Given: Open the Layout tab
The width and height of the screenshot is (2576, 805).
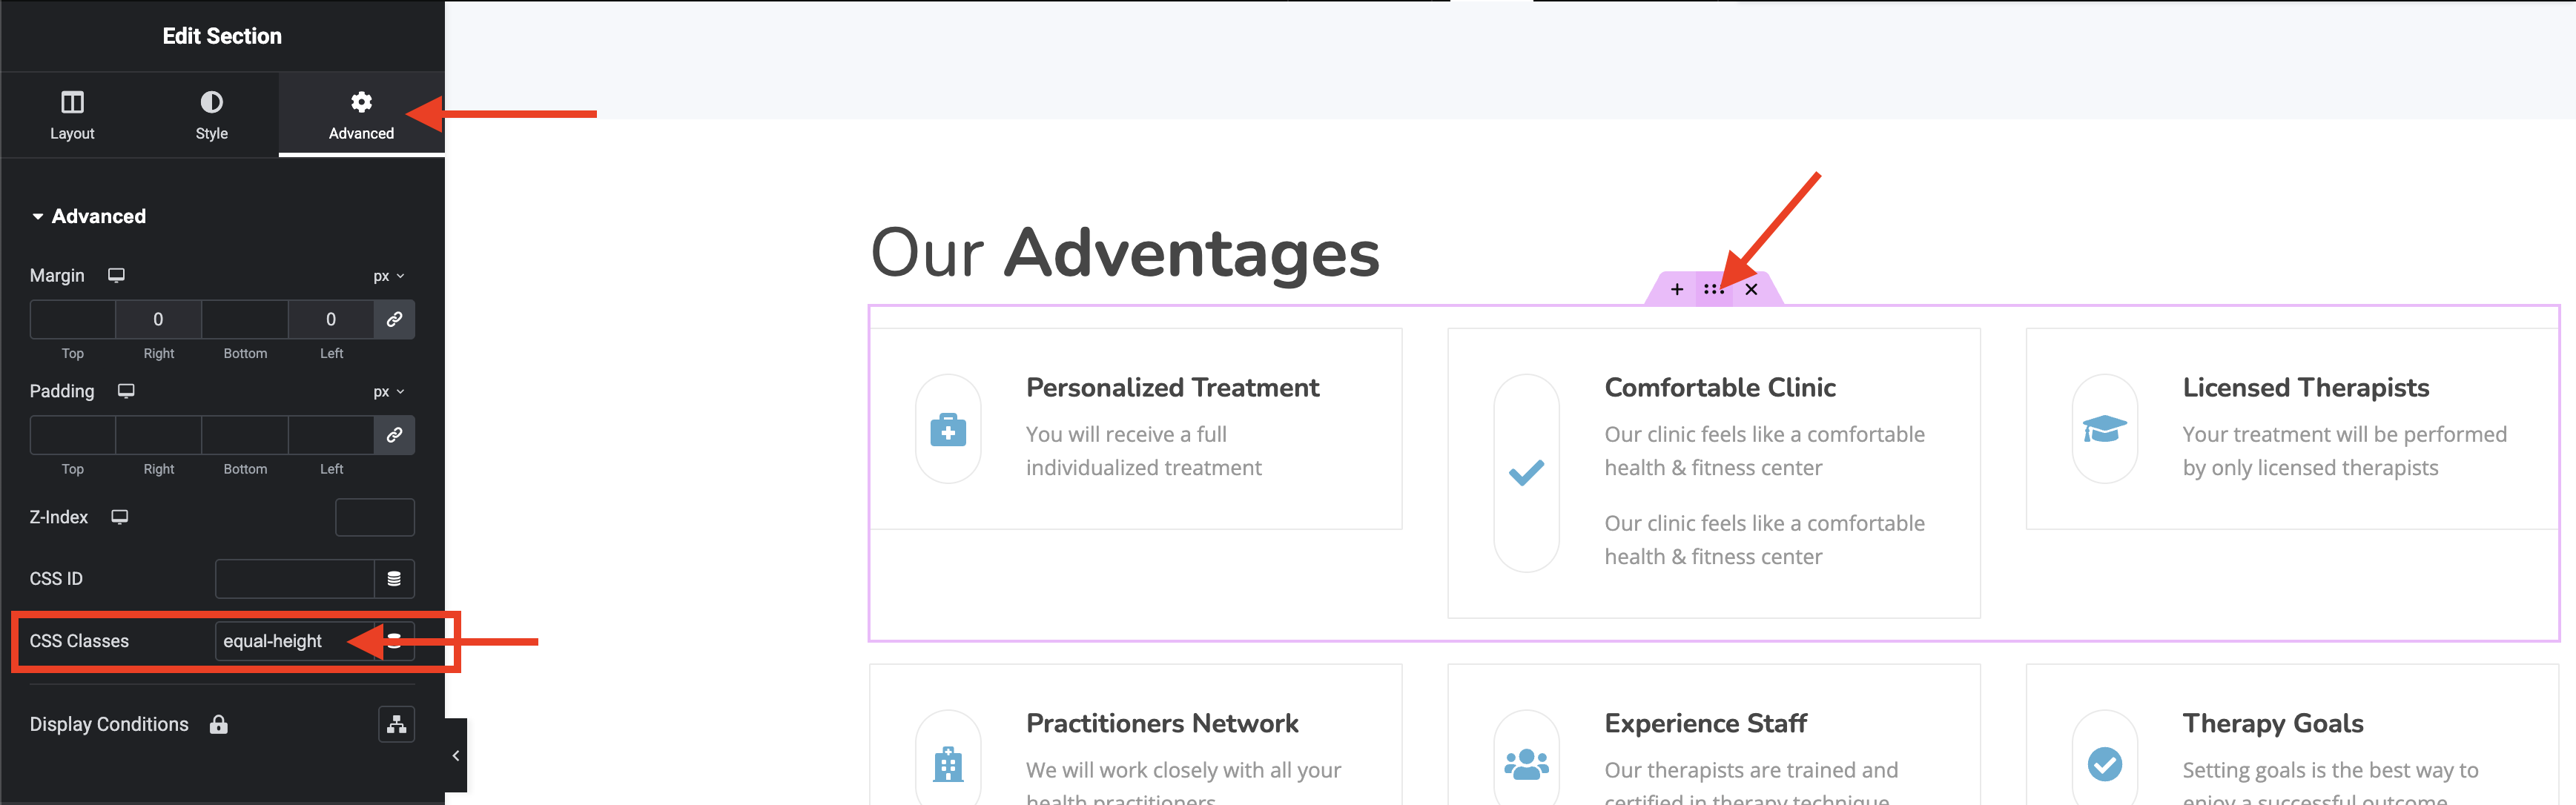Looking at the screenshot, I should pos(72,115).
